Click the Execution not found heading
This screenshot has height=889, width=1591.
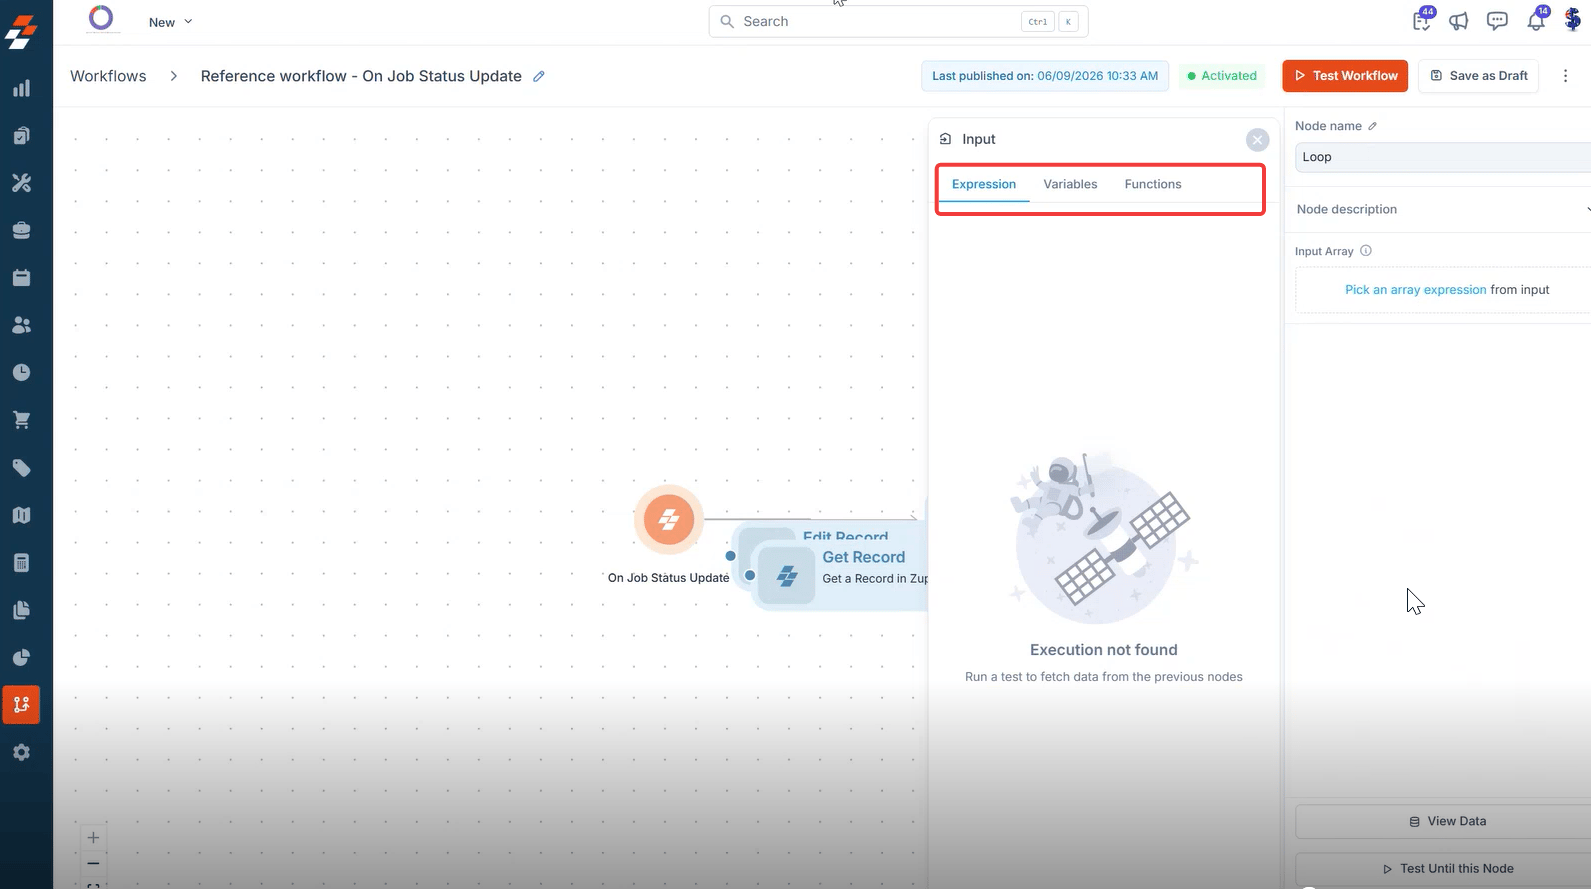tap(1104, 650)
